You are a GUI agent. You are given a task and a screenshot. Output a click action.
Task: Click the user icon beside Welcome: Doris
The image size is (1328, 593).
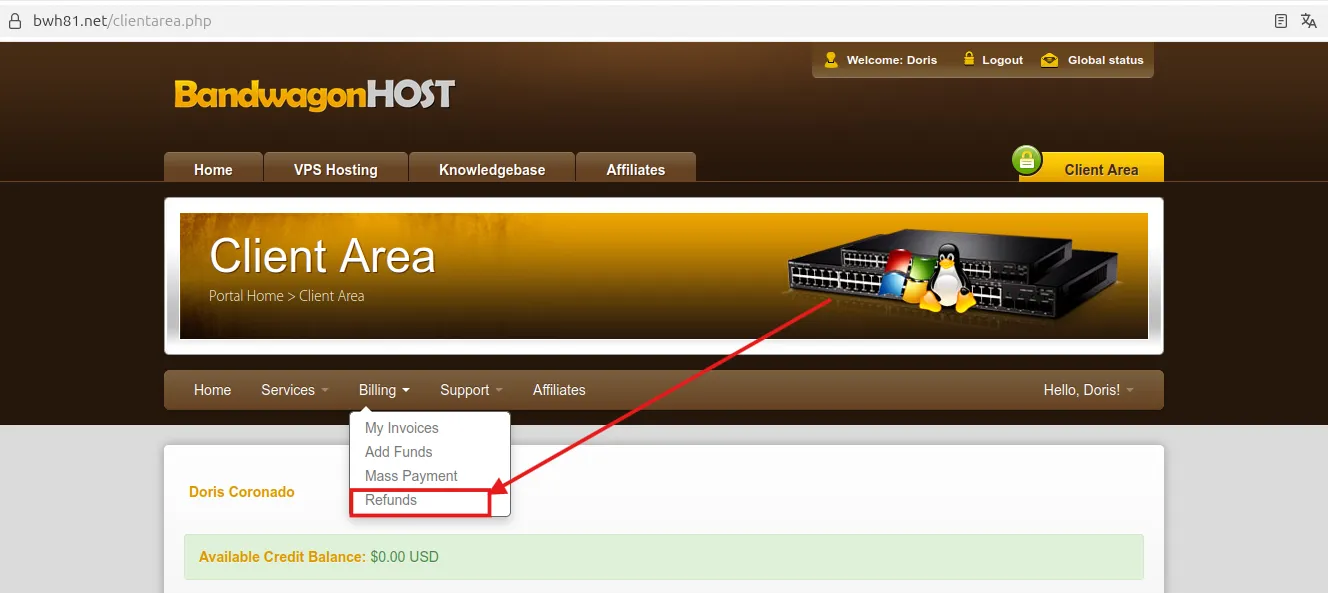830,60
